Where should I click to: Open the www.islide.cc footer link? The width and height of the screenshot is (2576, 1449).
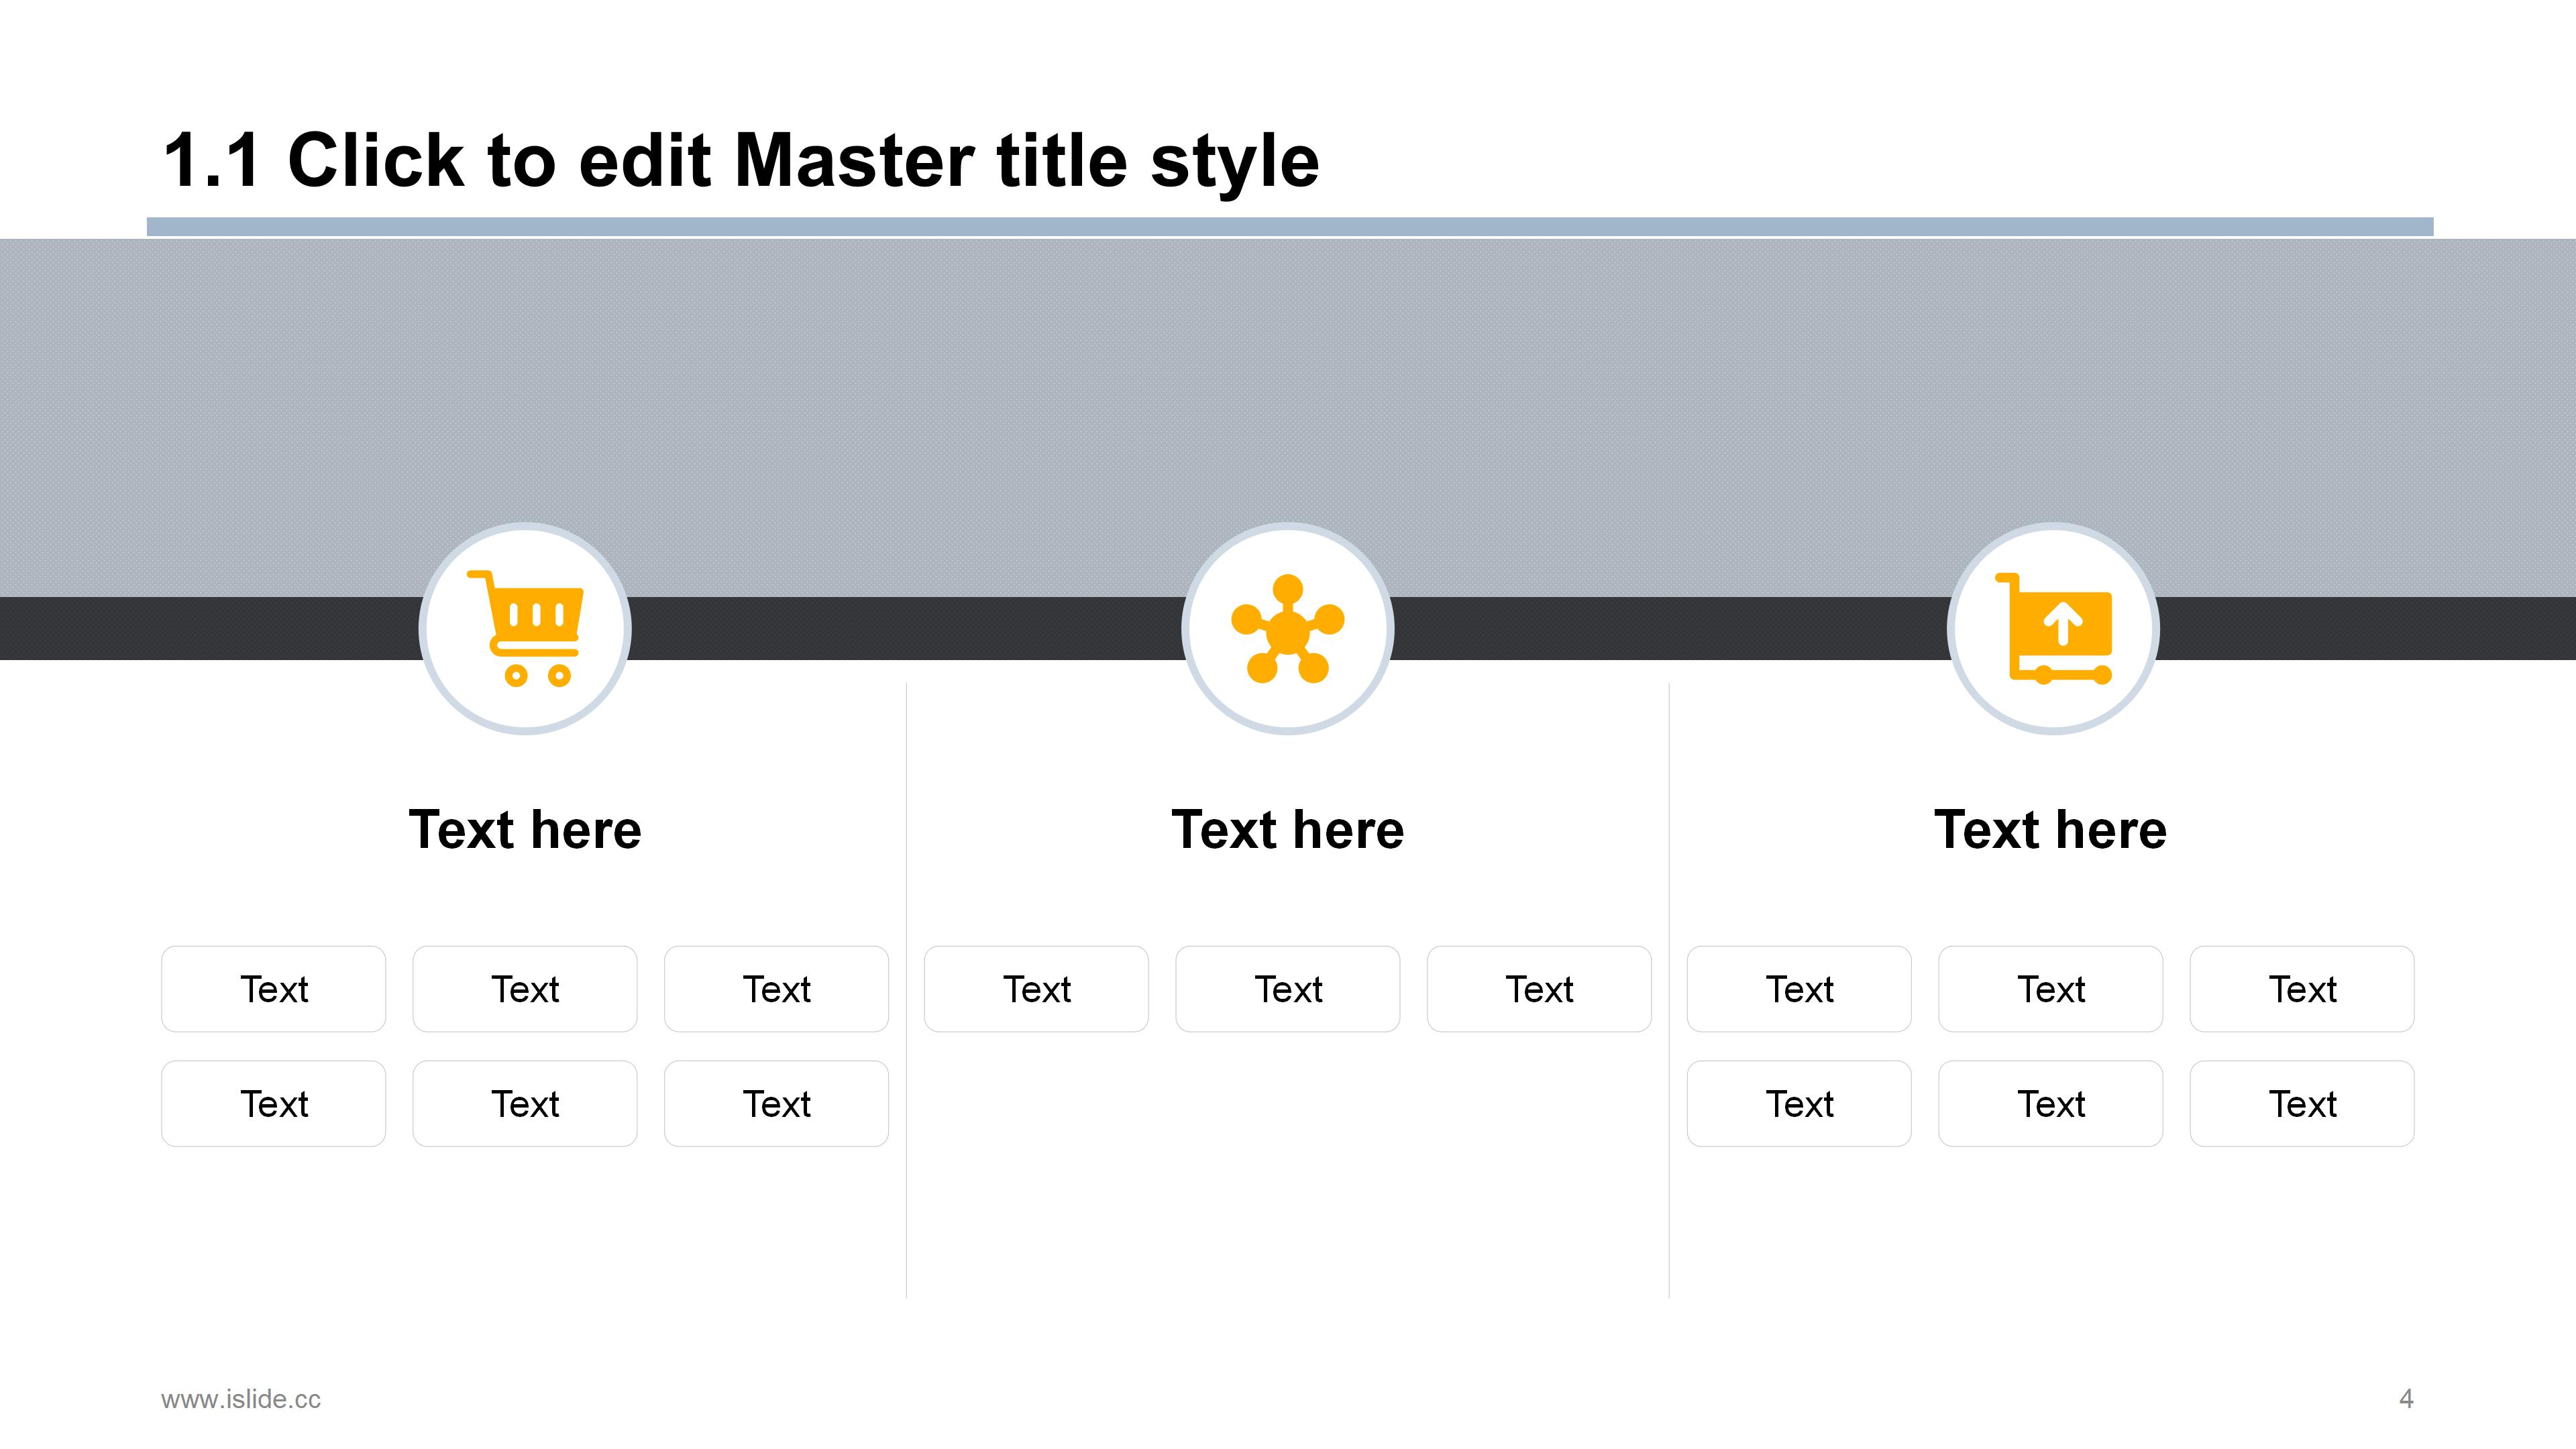(x=241, y=1399)
